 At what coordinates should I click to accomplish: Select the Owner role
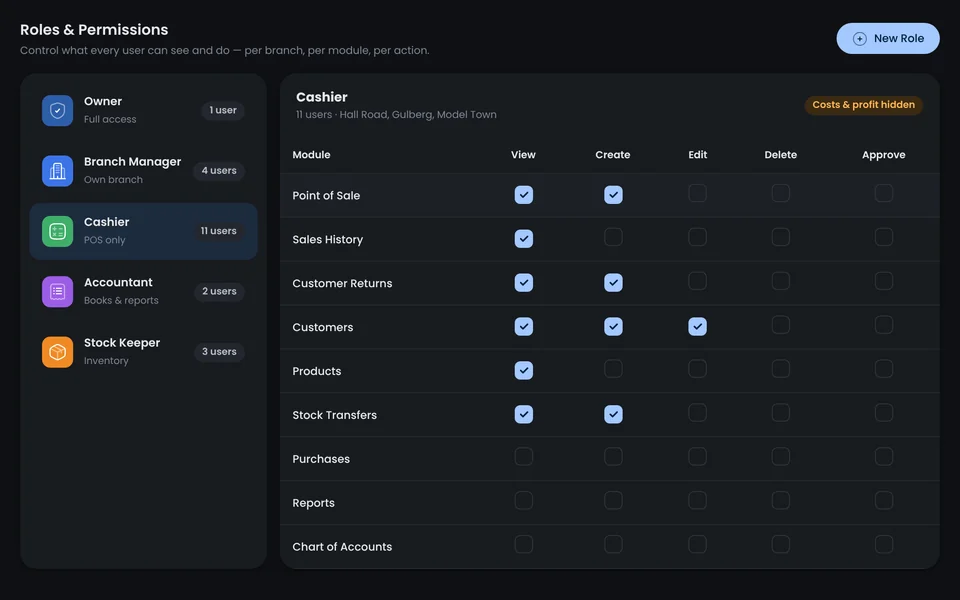click(143, 110)
